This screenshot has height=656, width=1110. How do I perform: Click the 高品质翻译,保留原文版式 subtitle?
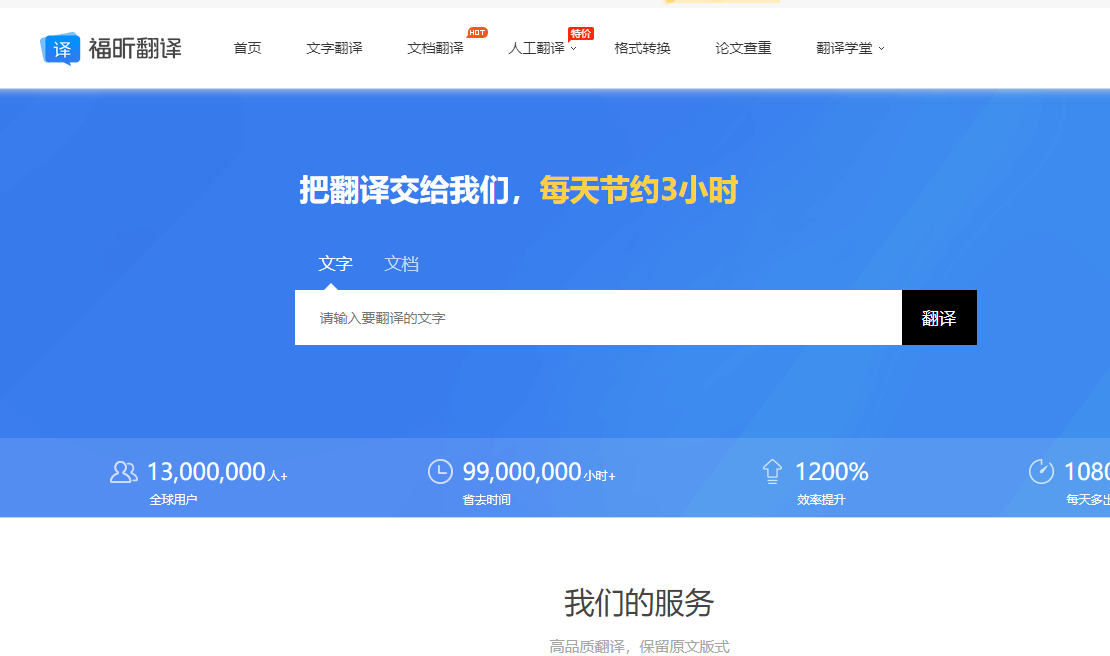tap(639, 647)
